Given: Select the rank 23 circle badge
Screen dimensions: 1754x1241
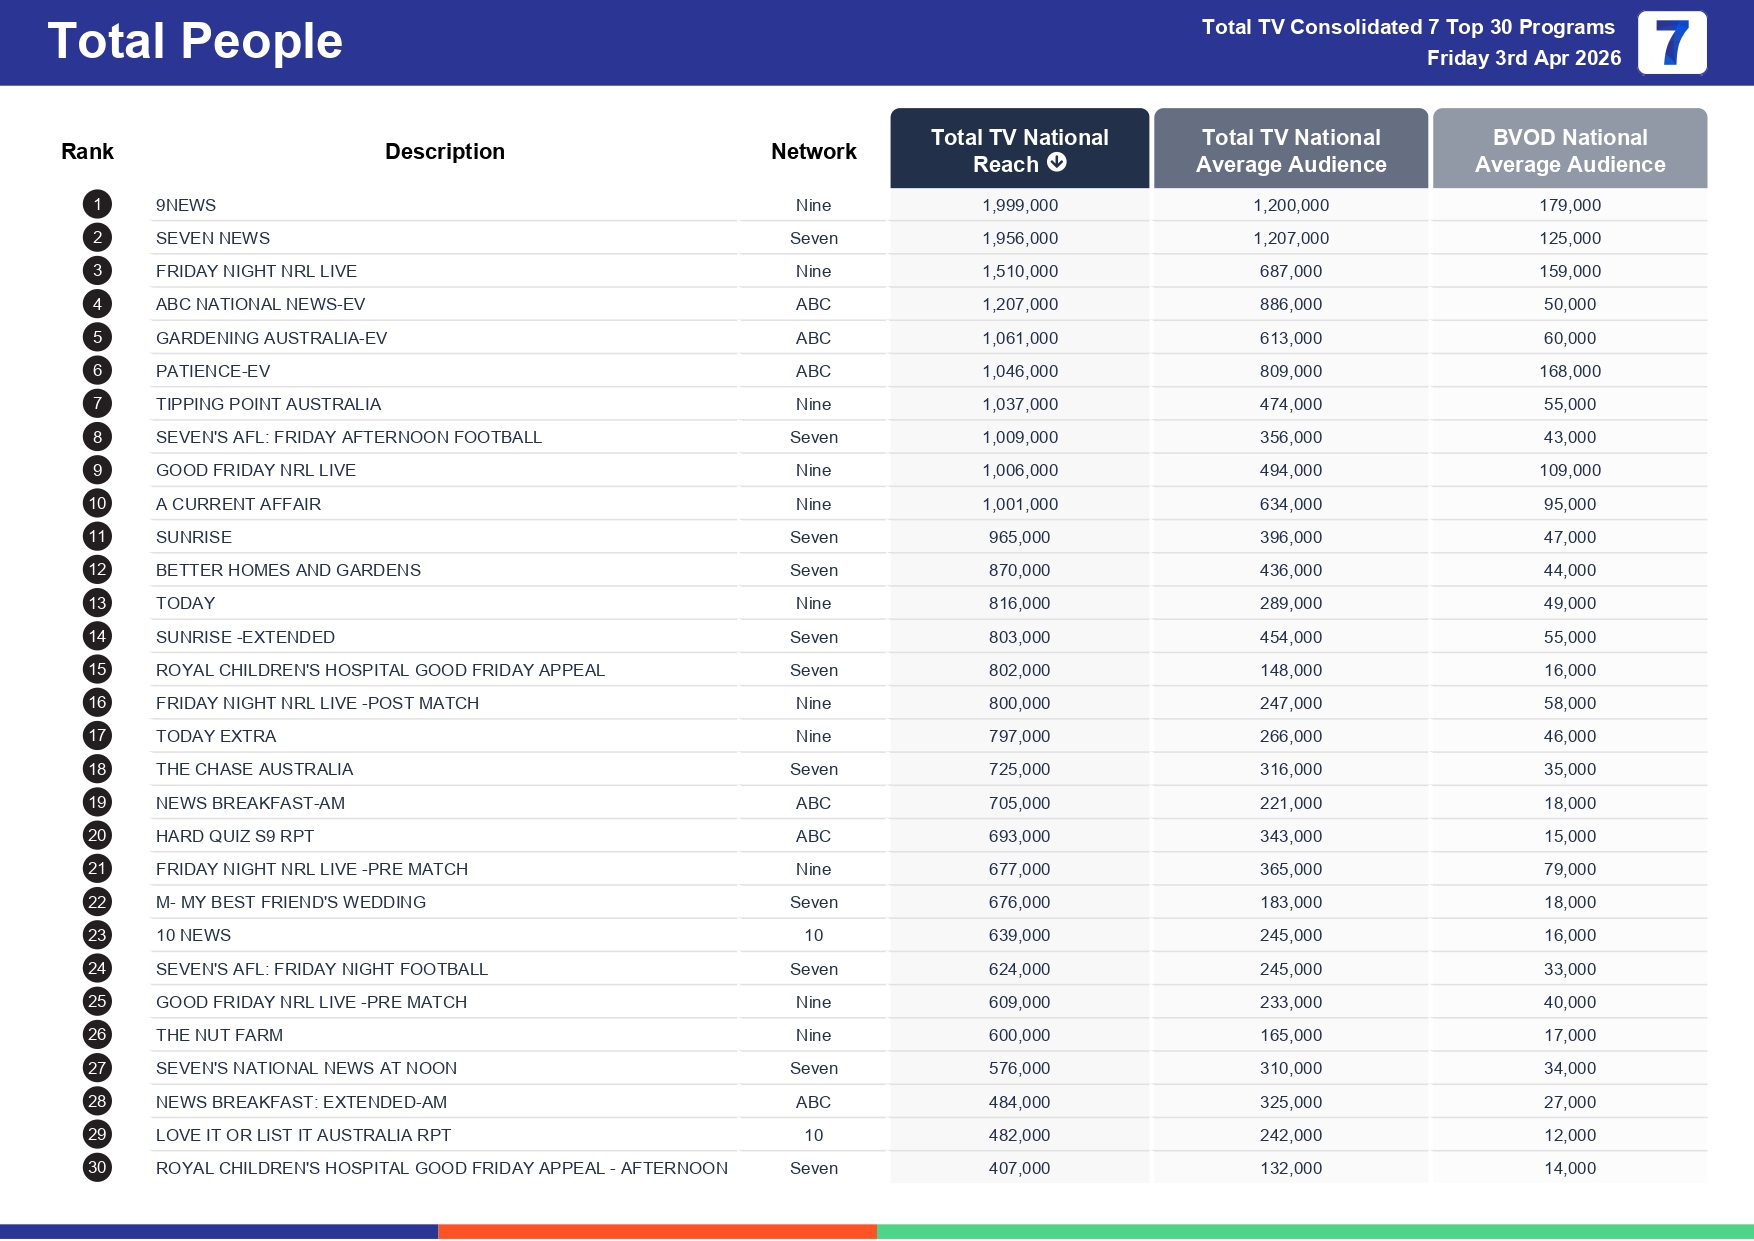Looking at the screenshot, I should click(97, 935).
